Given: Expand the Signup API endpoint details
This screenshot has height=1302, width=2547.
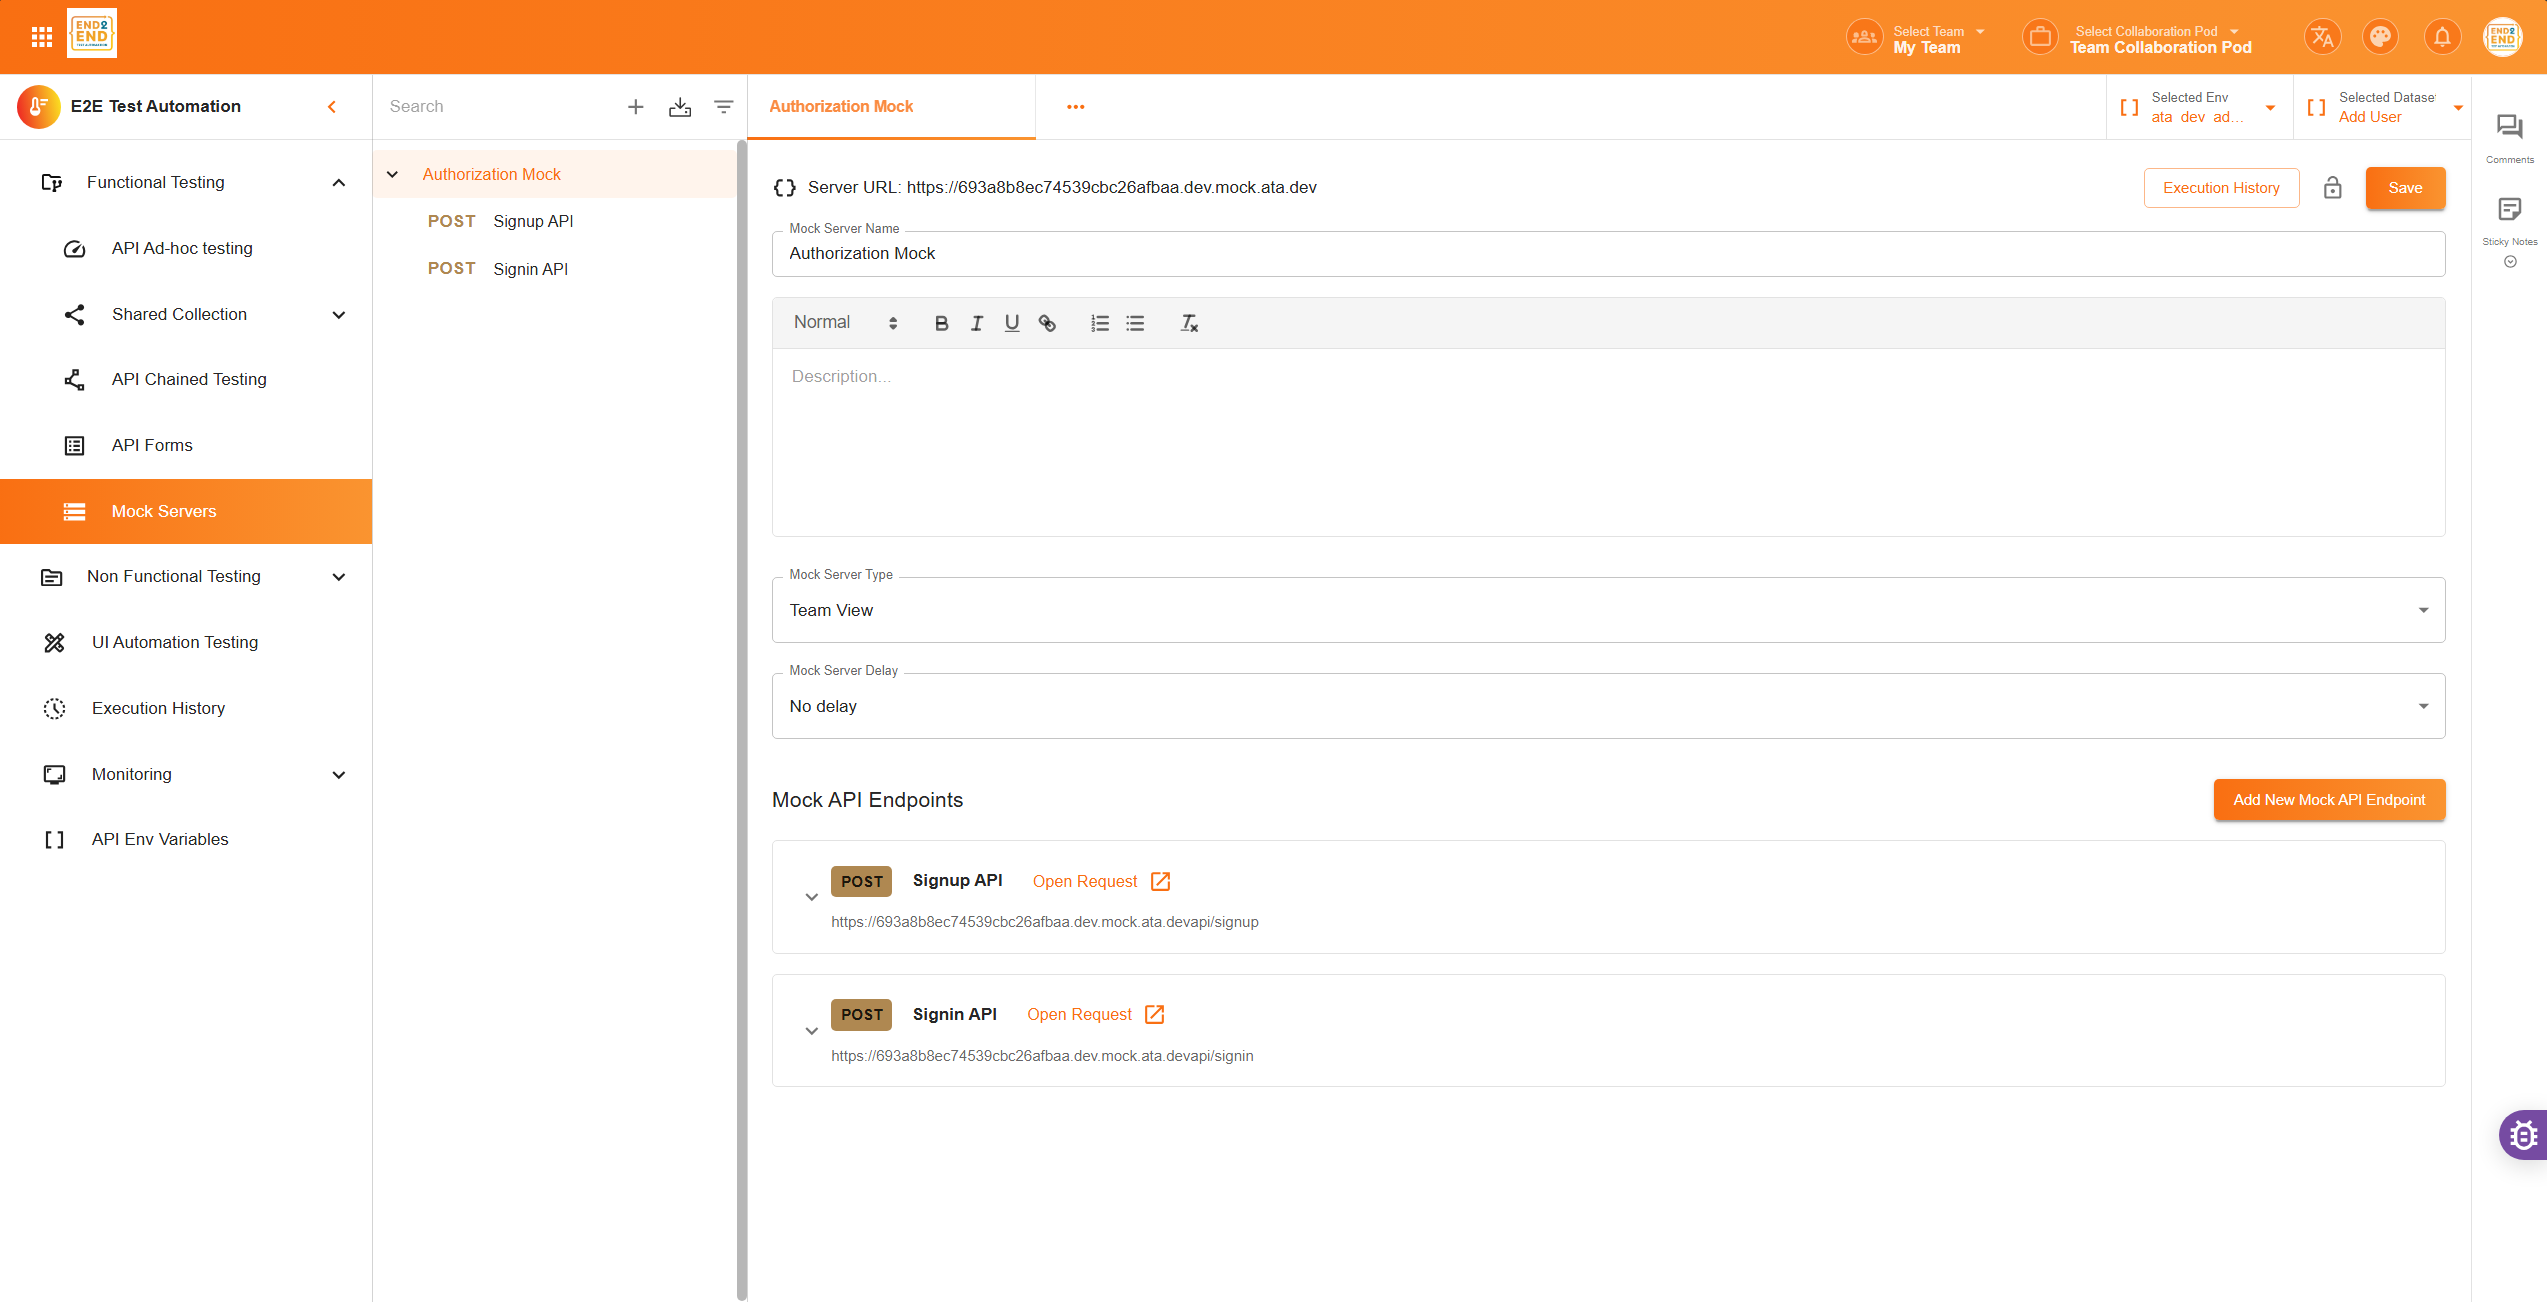Looking at the screenshot, I should point(811,897).
